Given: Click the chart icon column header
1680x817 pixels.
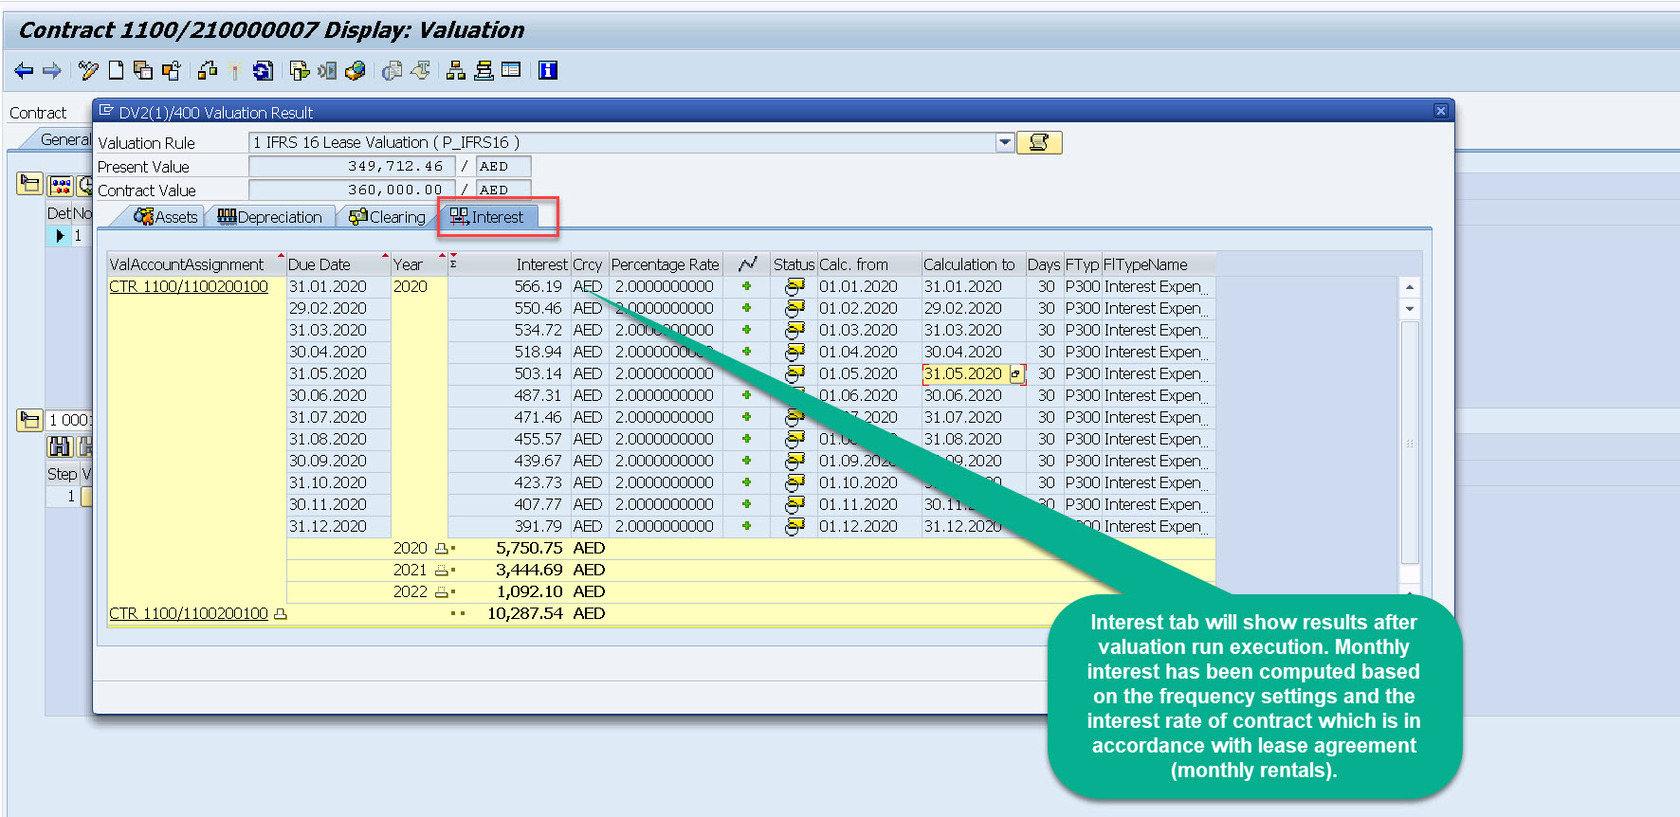Looking at the screenshot, I should click(747, 265).
